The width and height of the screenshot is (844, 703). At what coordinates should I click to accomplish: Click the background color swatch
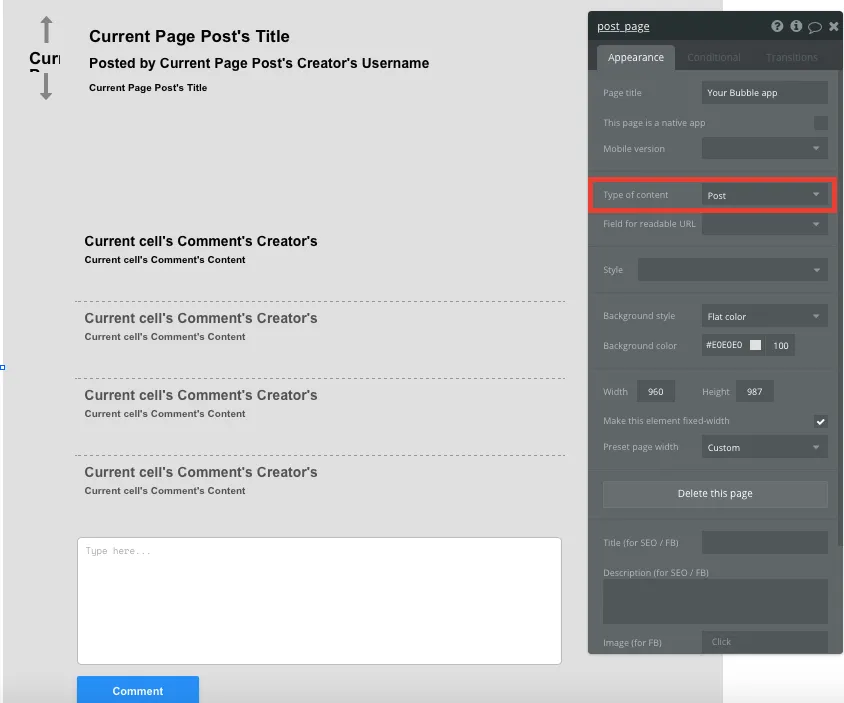point(756,346)
